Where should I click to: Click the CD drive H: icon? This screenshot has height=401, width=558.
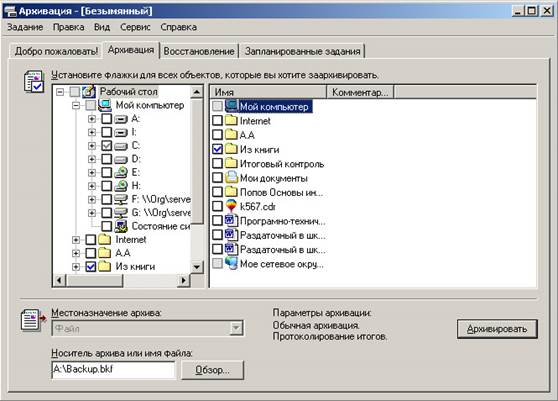121,186
